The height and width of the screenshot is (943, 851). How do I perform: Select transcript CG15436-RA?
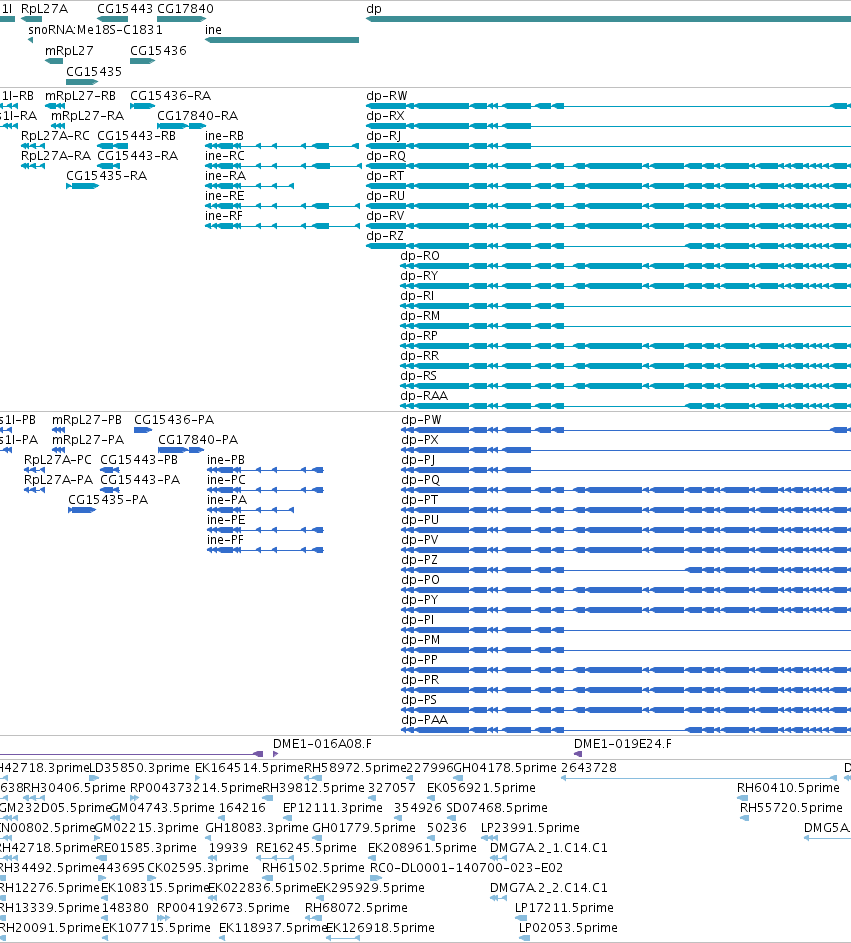(171, 96)
